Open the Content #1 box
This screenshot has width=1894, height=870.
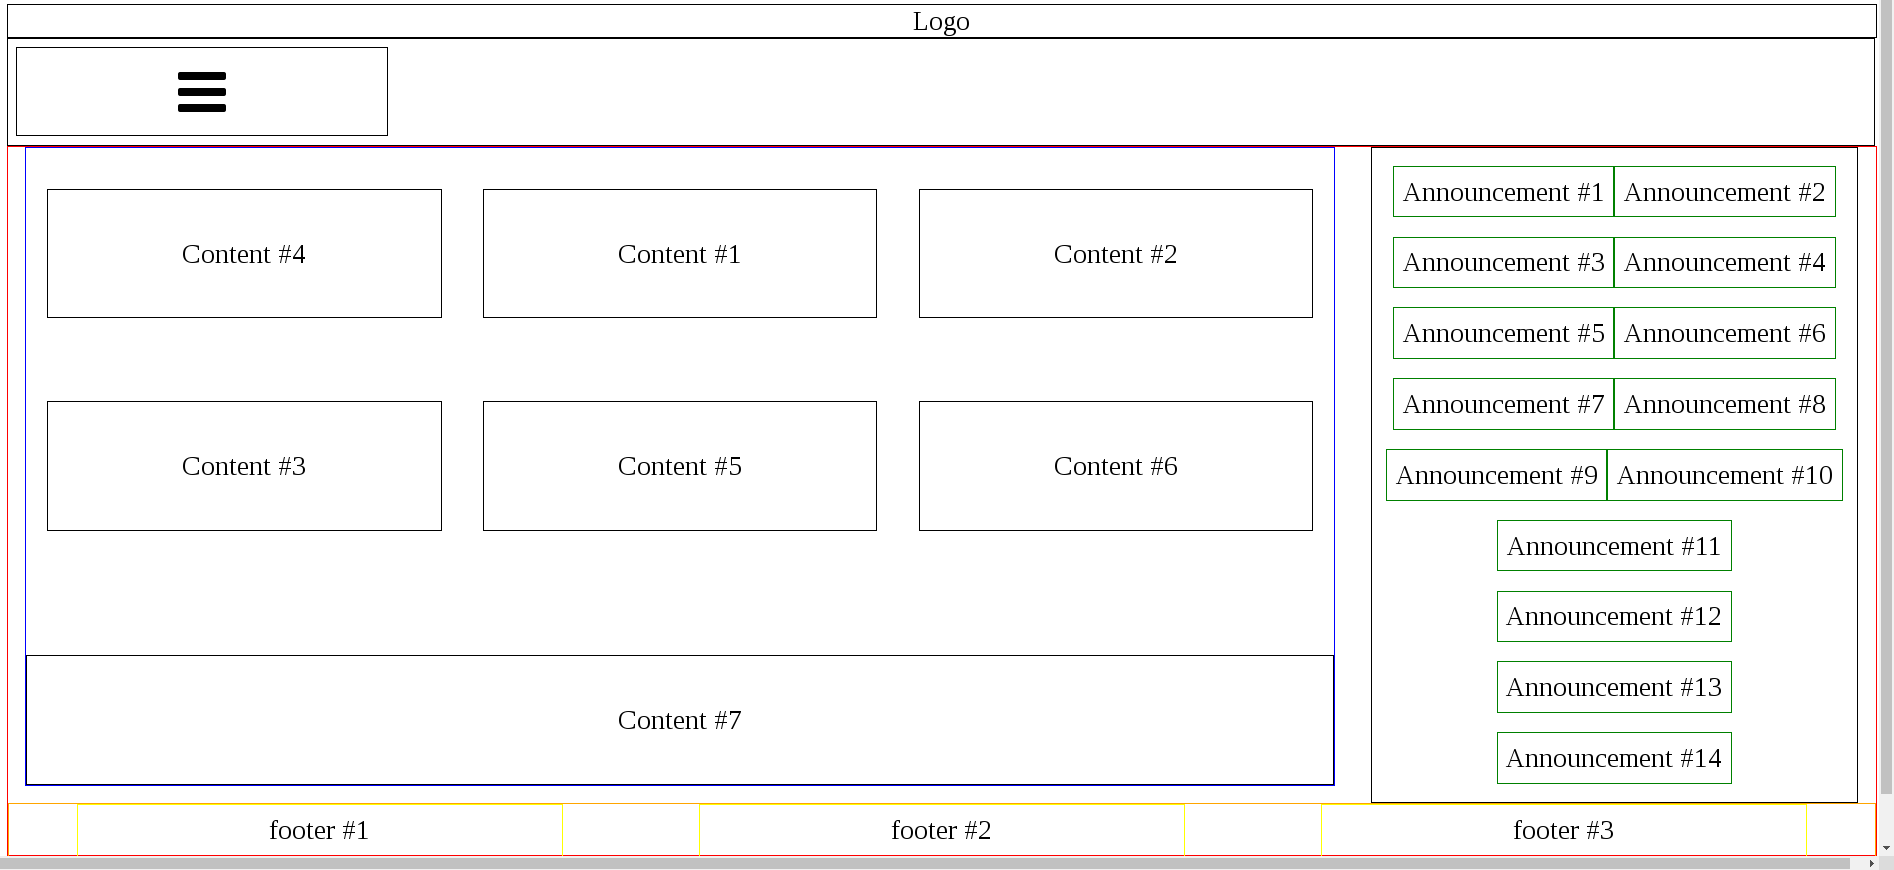click(679, 254)
